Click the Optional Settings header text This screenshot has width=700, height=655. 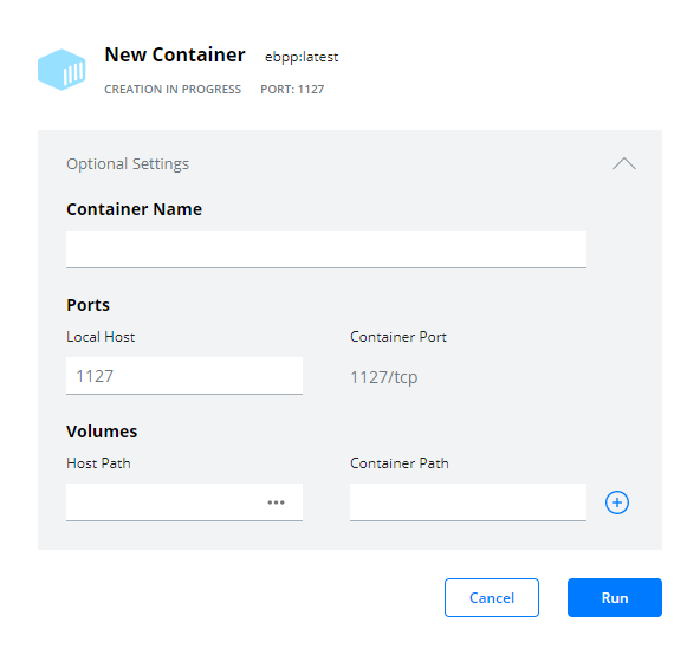127,163
